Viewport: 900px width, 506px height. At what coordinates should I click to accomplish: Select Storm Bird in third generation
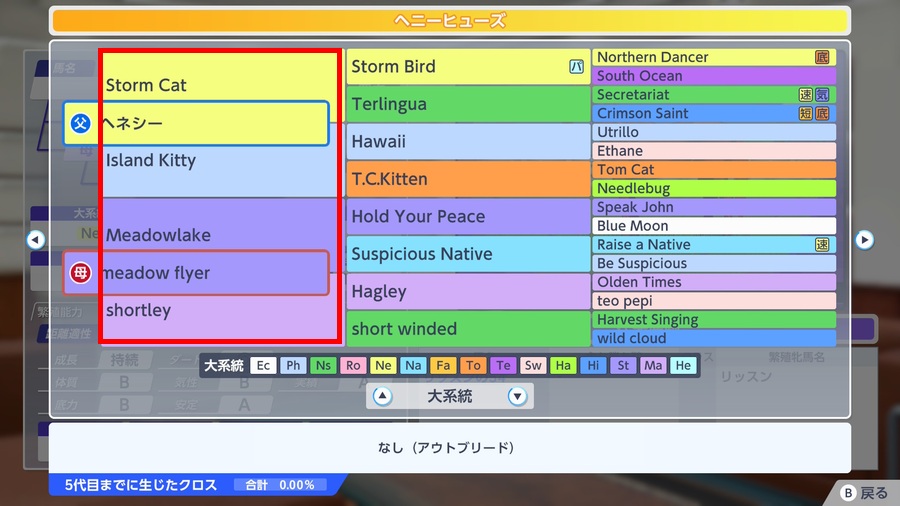tap(468, 67)
